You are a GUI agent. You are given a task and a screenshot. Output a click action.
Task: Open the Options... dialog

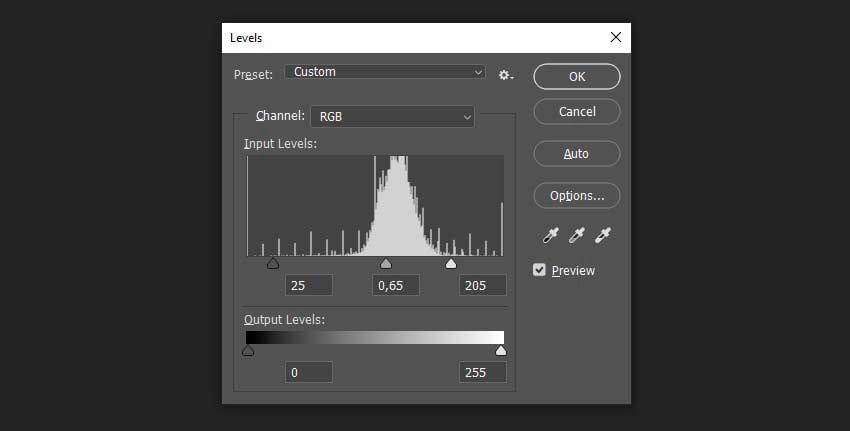tap(577, 196)
